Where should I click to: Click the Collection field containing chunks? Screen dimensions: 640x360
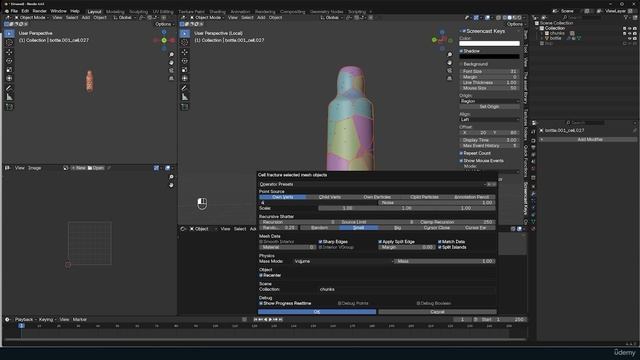pyautogui.click(x=407, y=290)
